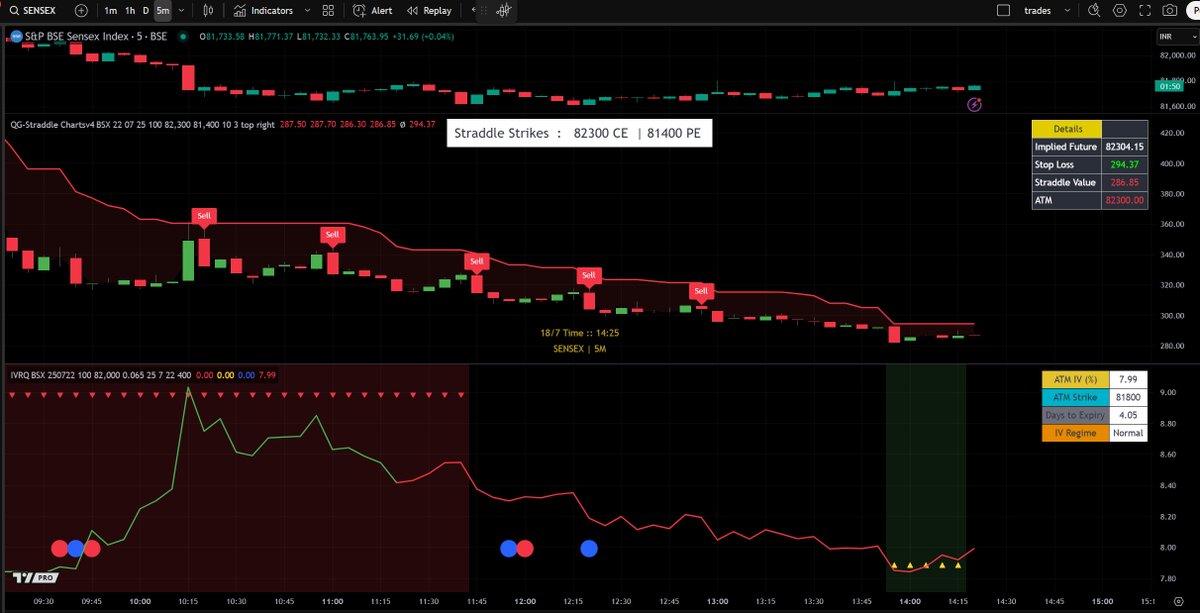Click the Sell signal label near 12:55
This screenshot has width=1200, height=613.
click(702, 291)
